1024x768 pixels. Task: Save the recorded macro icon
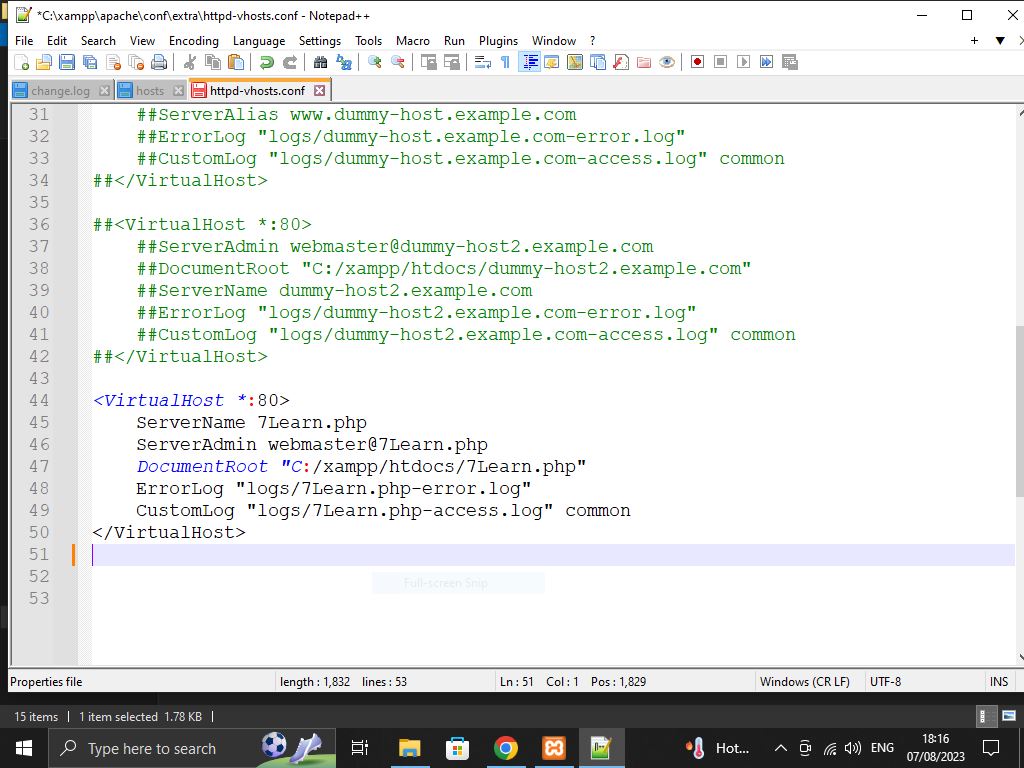(x=790, y=62)
